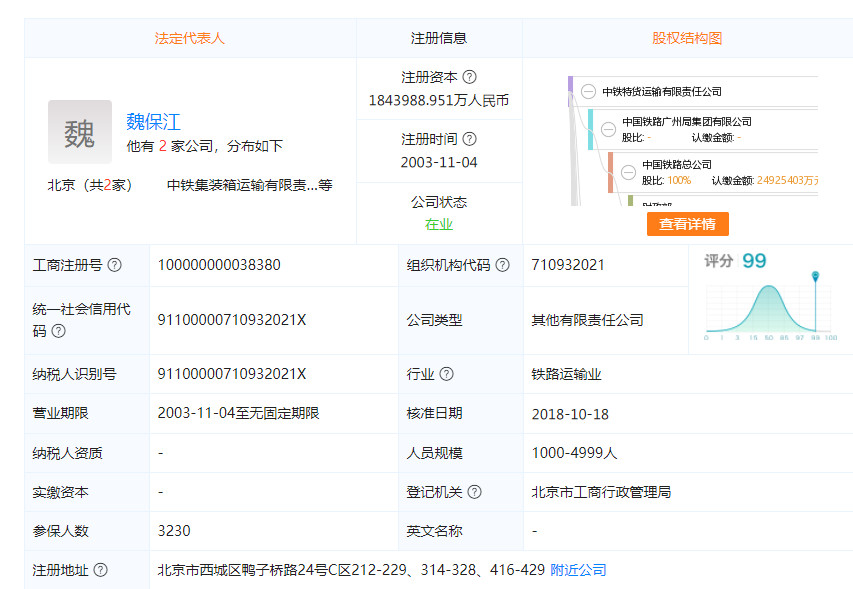Click help icon beside 登记机关
Image resolution: width=853 pixels, height=589 pixels.
pos(474,492)
